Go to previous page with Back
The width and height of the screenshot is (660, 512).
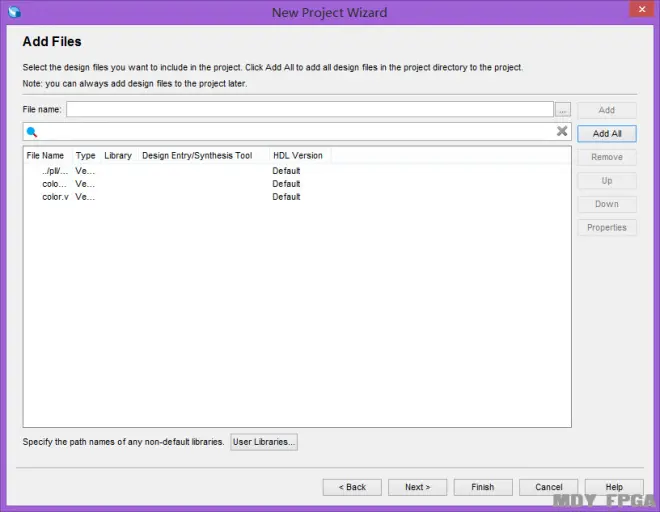[x=352, y=487]
